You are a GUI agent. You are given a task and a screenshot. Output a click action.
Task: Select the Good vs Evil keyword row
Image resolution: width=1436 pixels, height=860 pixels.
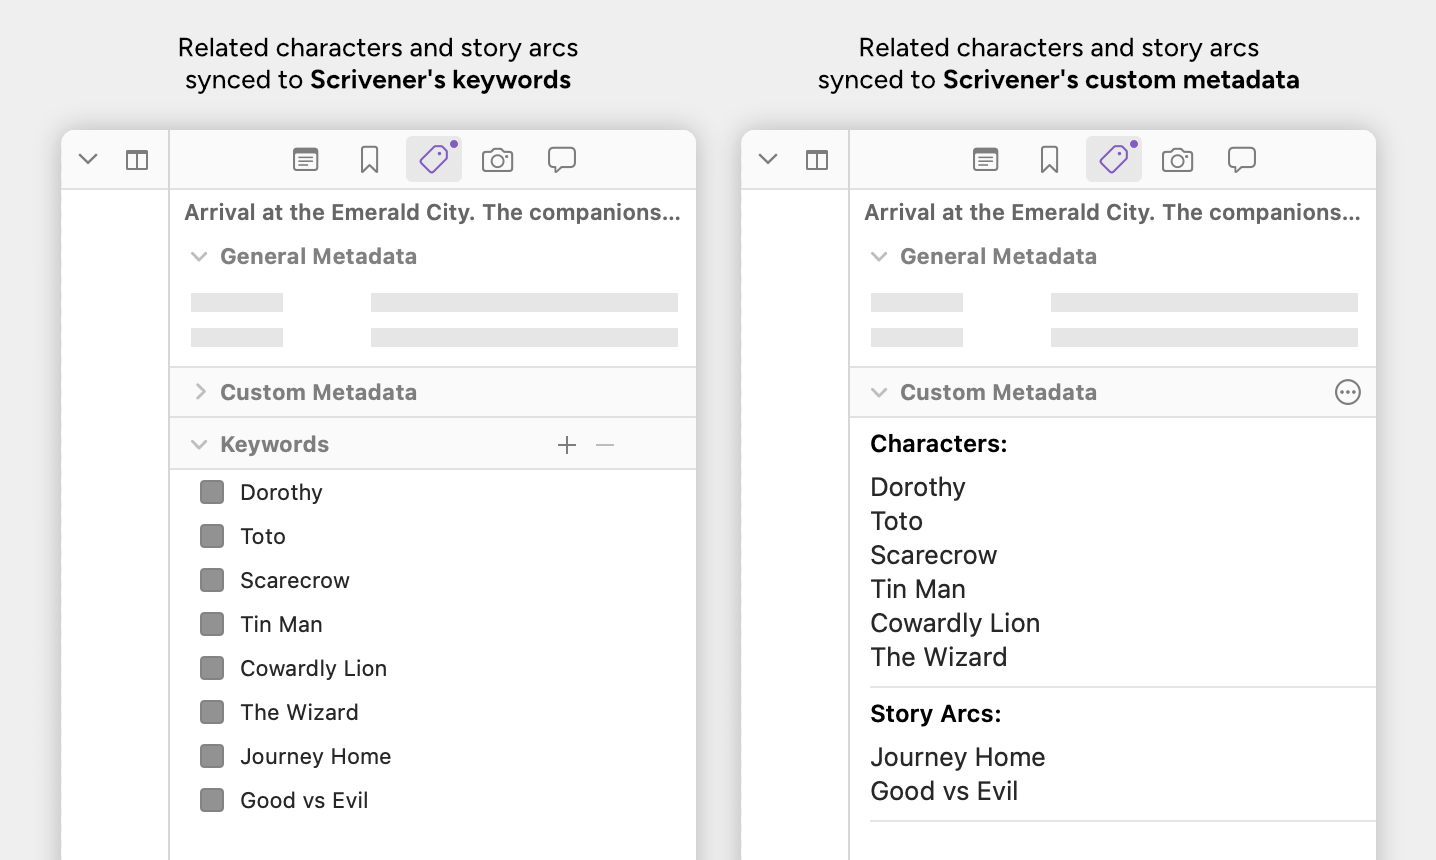pos(433,800)
